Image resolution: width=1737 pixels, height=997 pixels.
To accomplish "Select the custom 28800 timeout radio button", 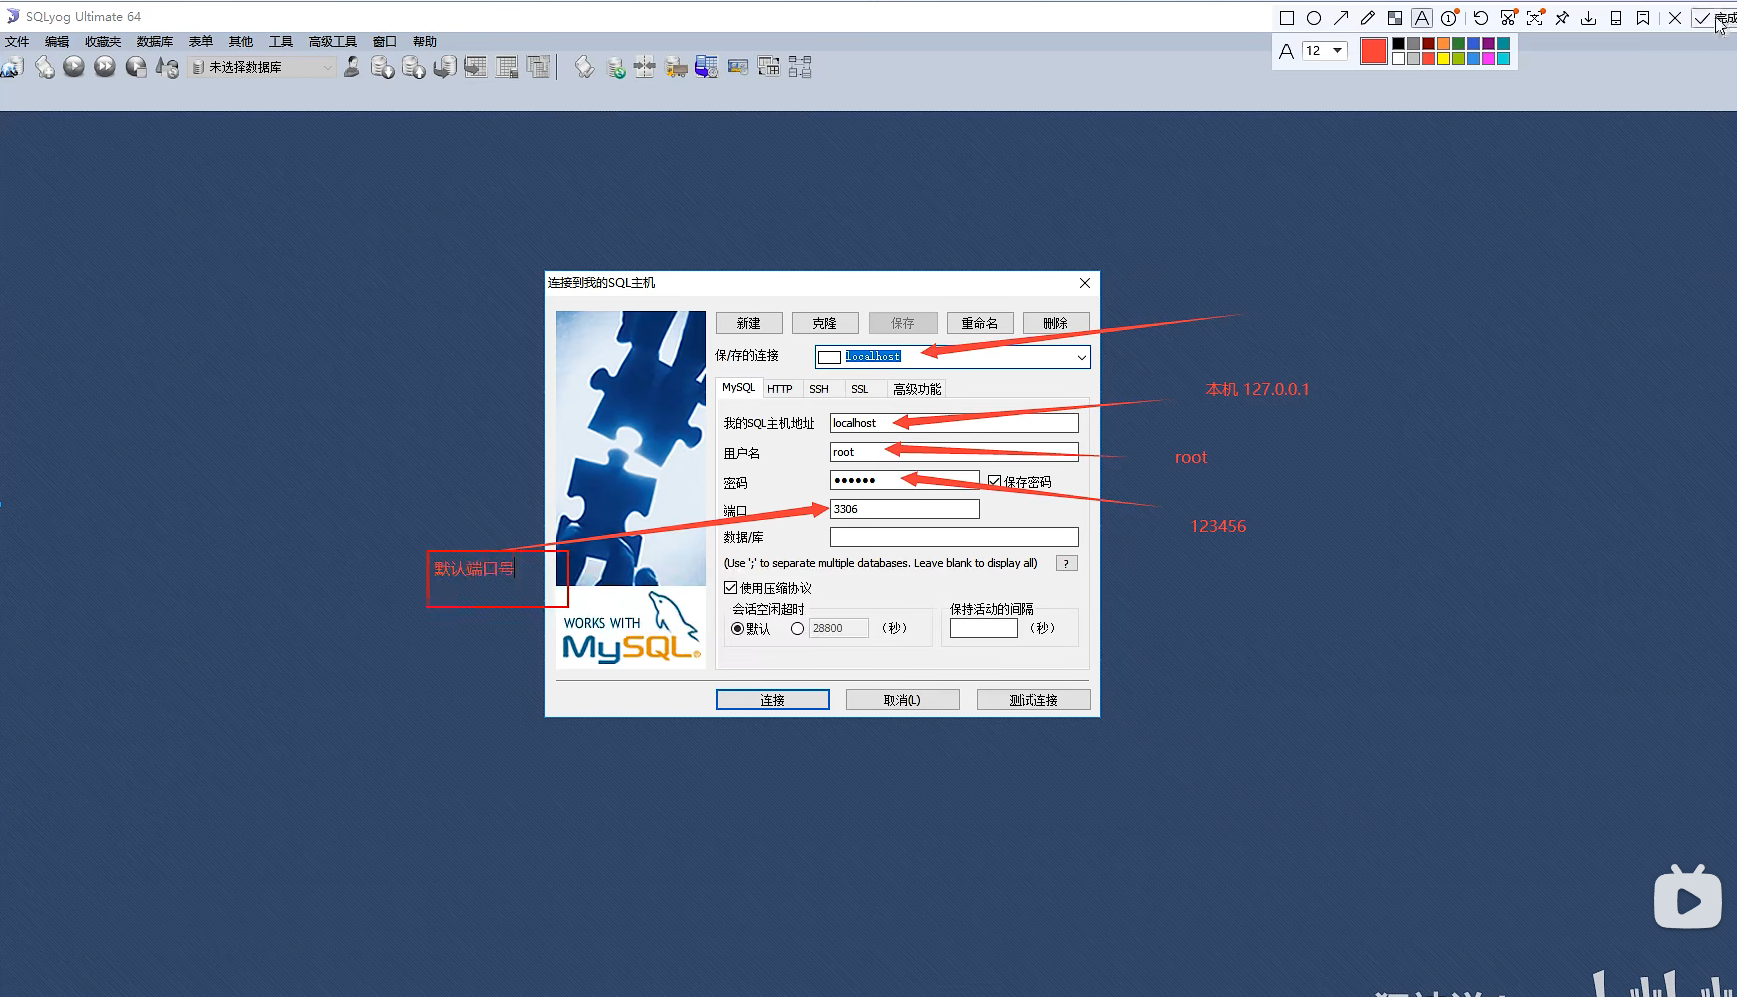I will coord(797,629).
